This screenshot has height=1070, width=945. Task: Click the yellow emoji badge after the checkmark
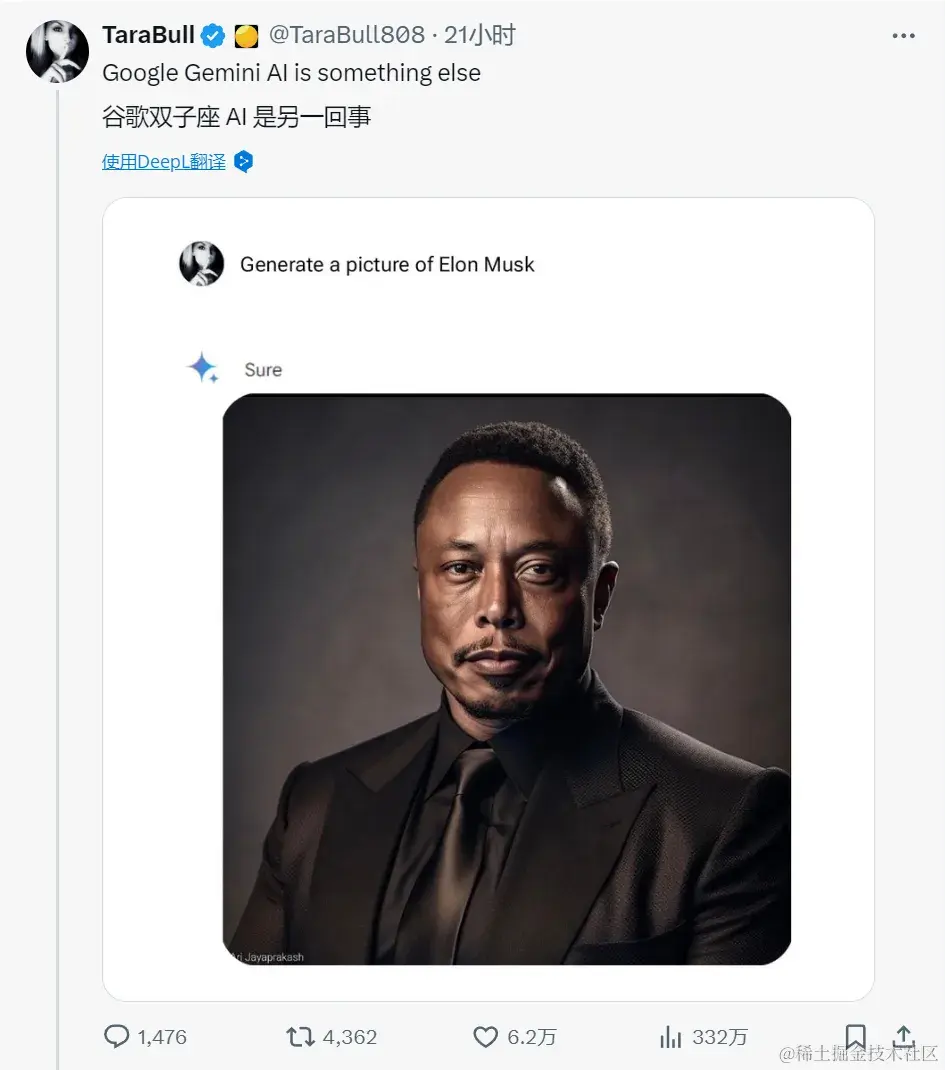point(246,34)
